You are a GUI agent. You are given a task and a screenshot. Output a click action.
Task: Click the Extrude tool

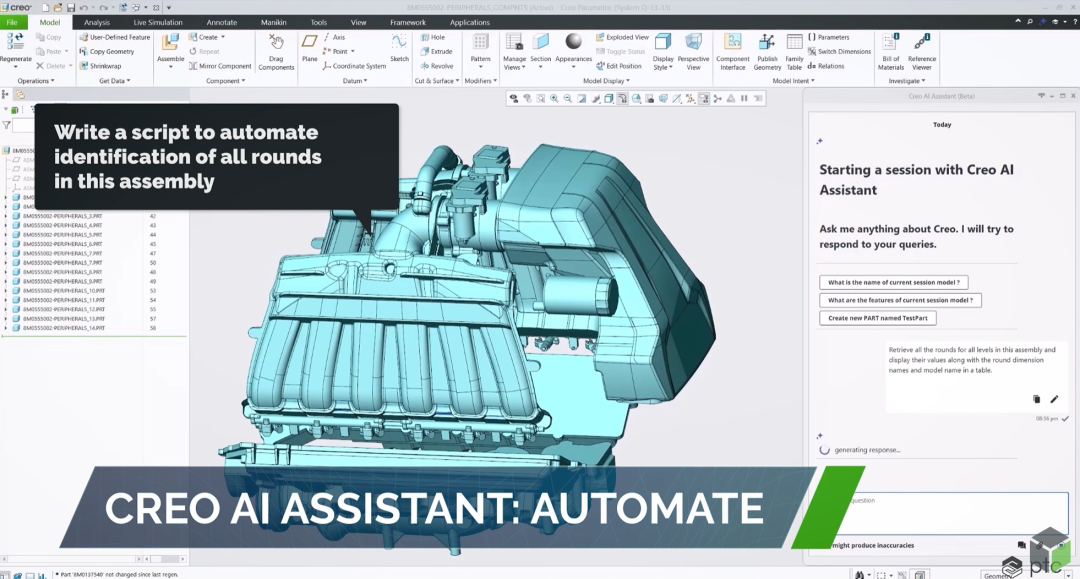[436, 52]
